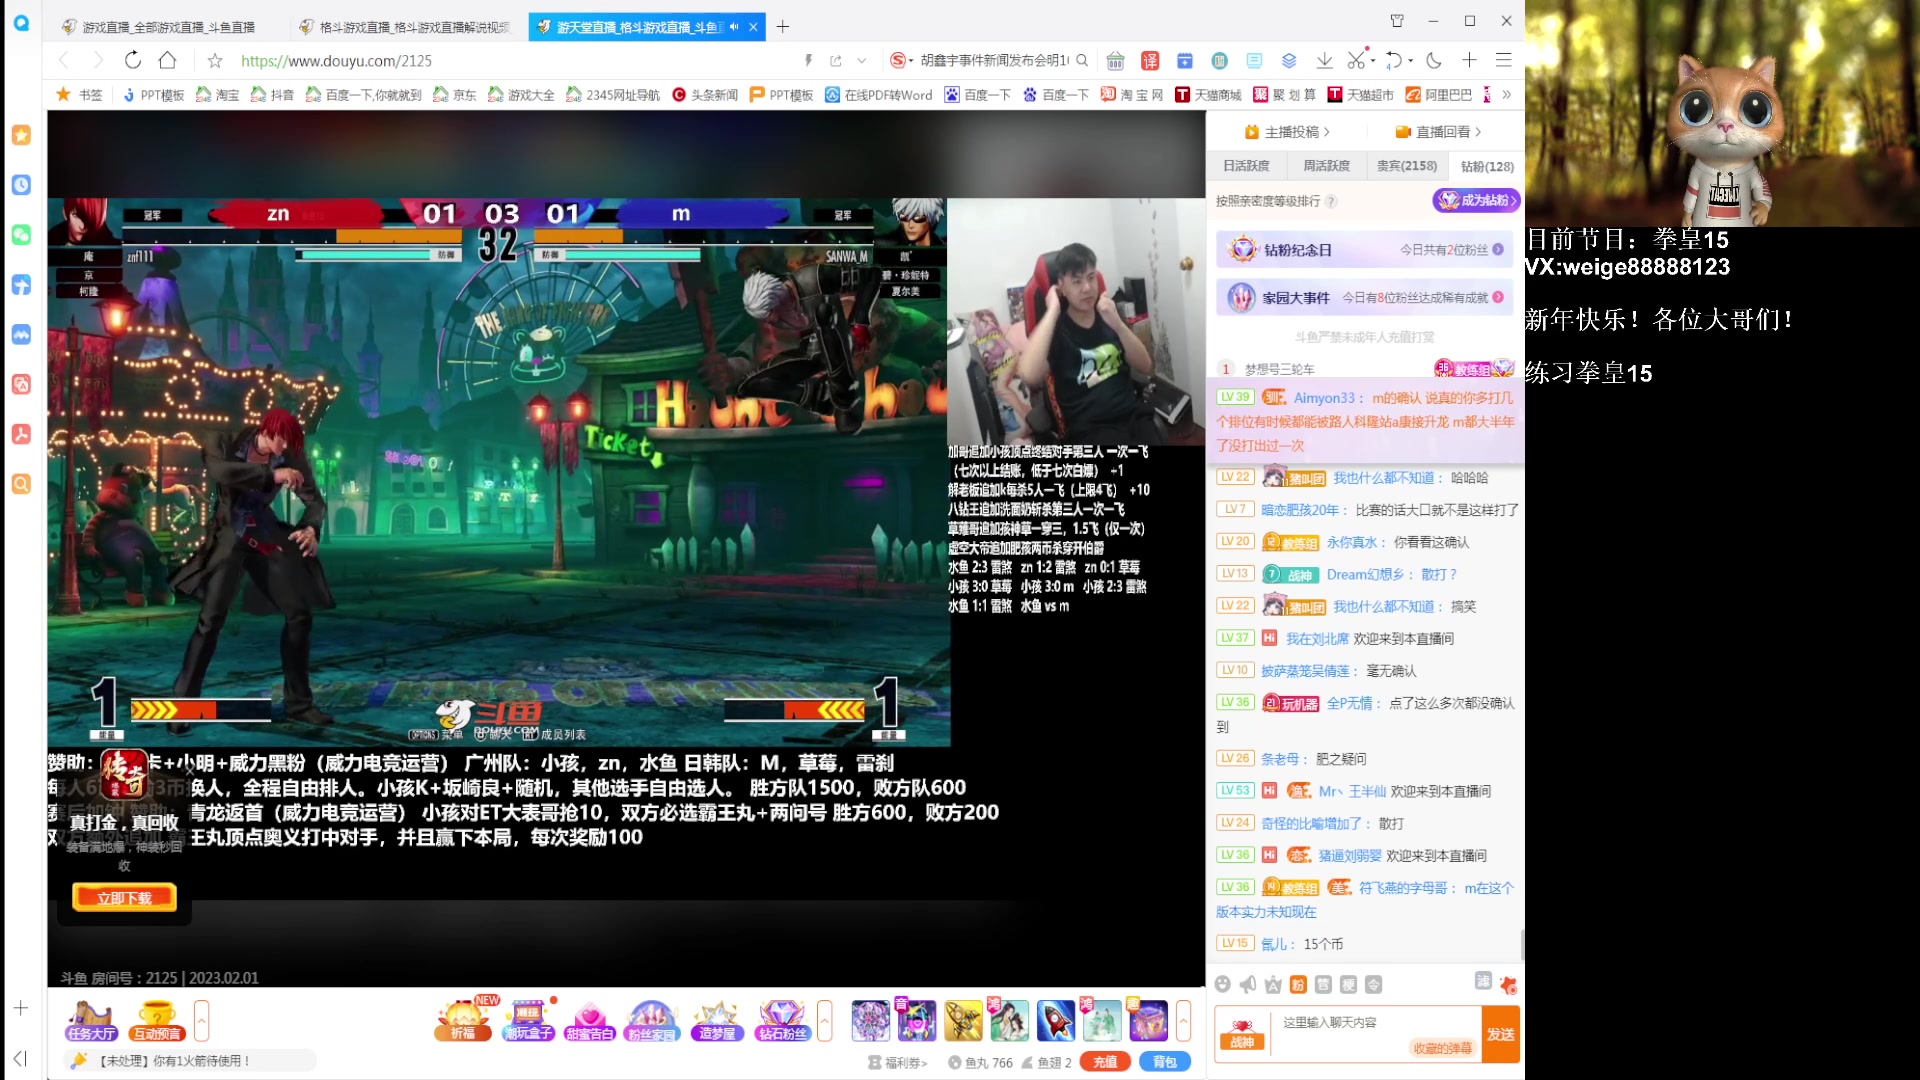Open the 钻粉纪念日 banner

coord(1364,250)
